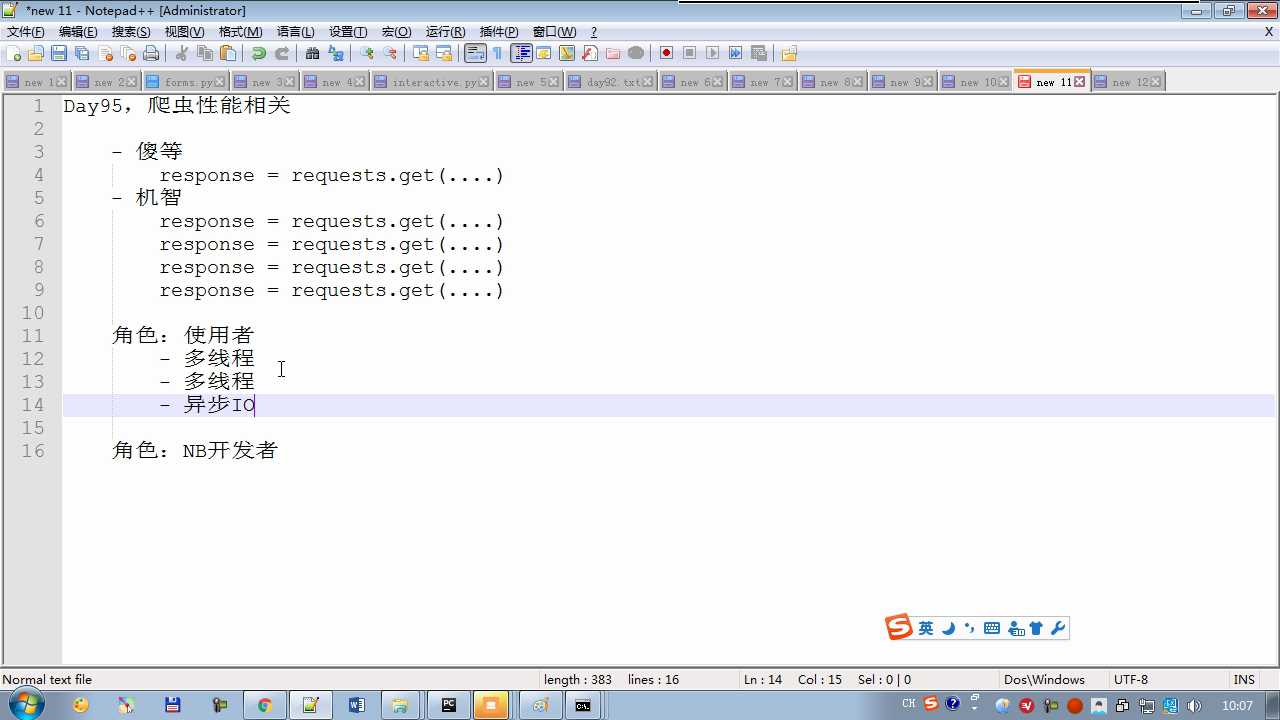
Task: Click the Stop Recording macro icon
Action: point(689,53)
